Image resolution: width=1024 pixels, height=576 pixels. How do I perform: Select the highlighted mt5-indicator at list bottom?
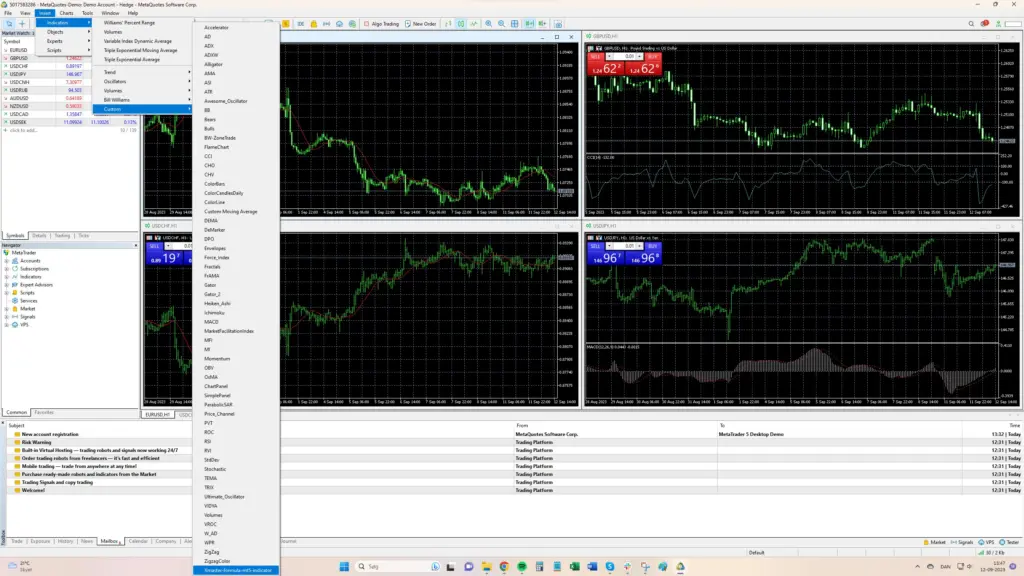coord(236,571)
